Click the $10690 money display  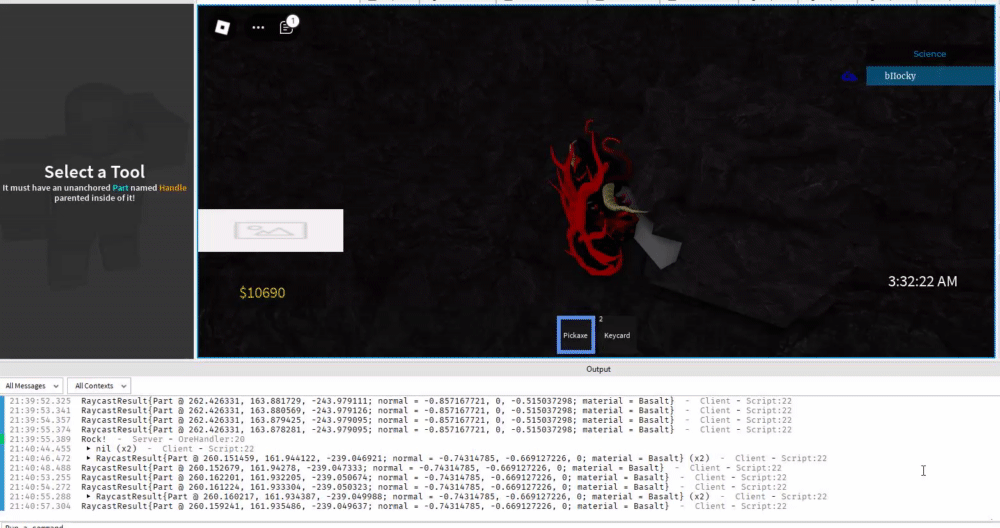262,293
